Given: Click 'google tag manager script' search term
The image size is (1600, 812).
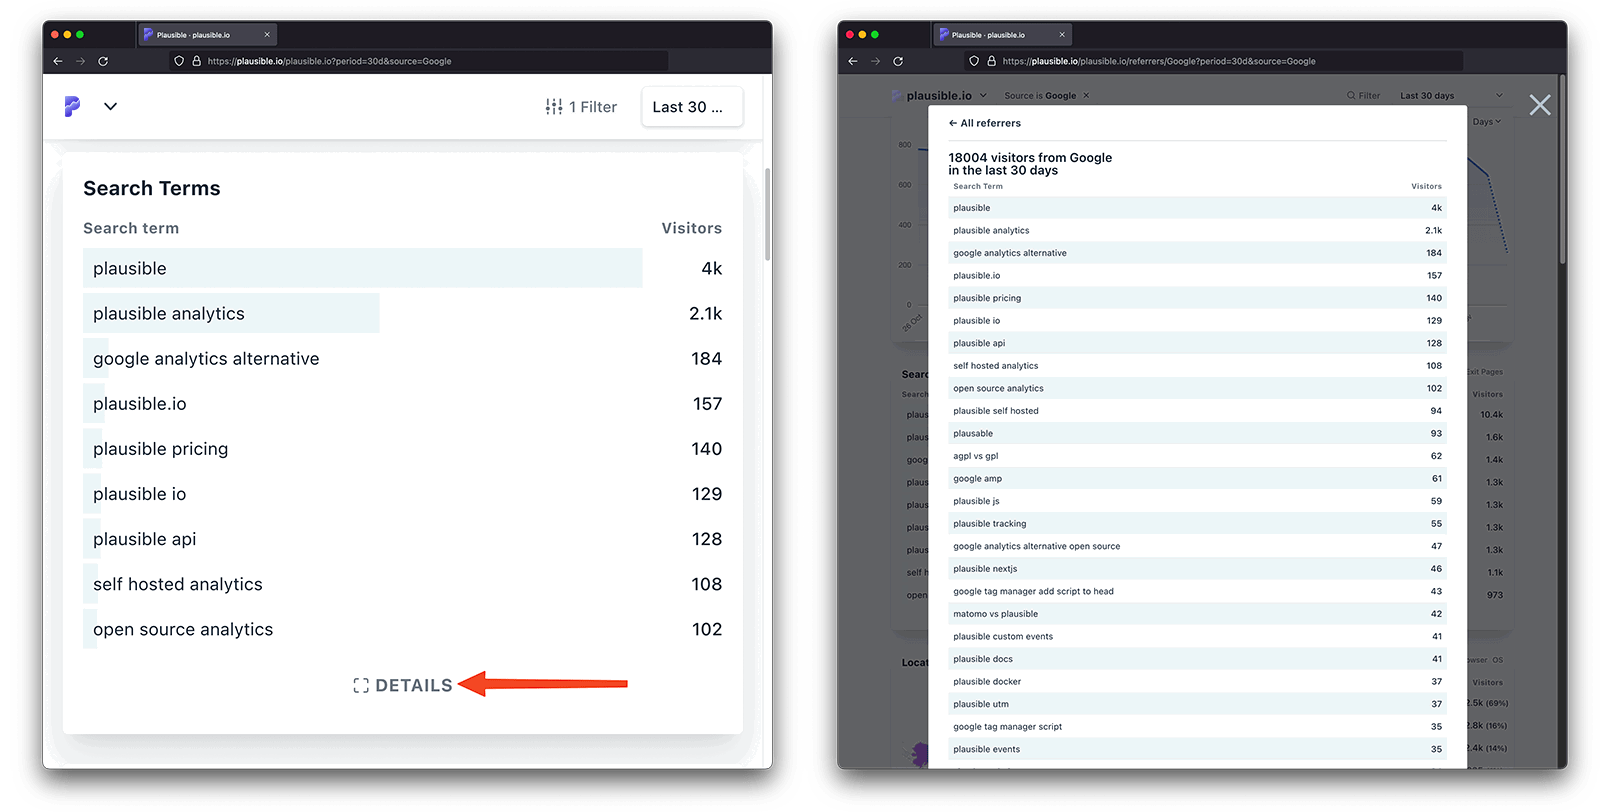Looking at the screenshot, I should click(1197, 726).
